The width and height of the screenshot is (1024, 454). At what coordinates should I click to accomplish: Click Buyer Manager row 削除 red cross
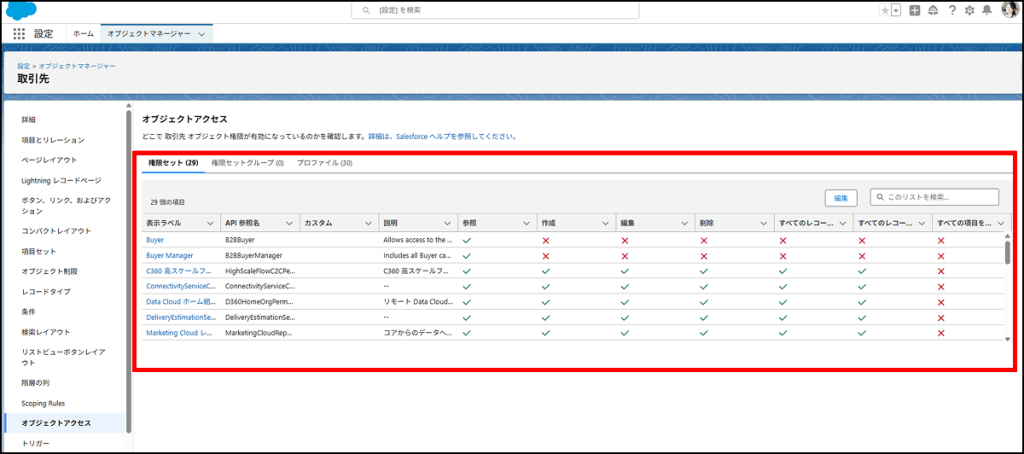pyautogui.click(x=704, y=255)
